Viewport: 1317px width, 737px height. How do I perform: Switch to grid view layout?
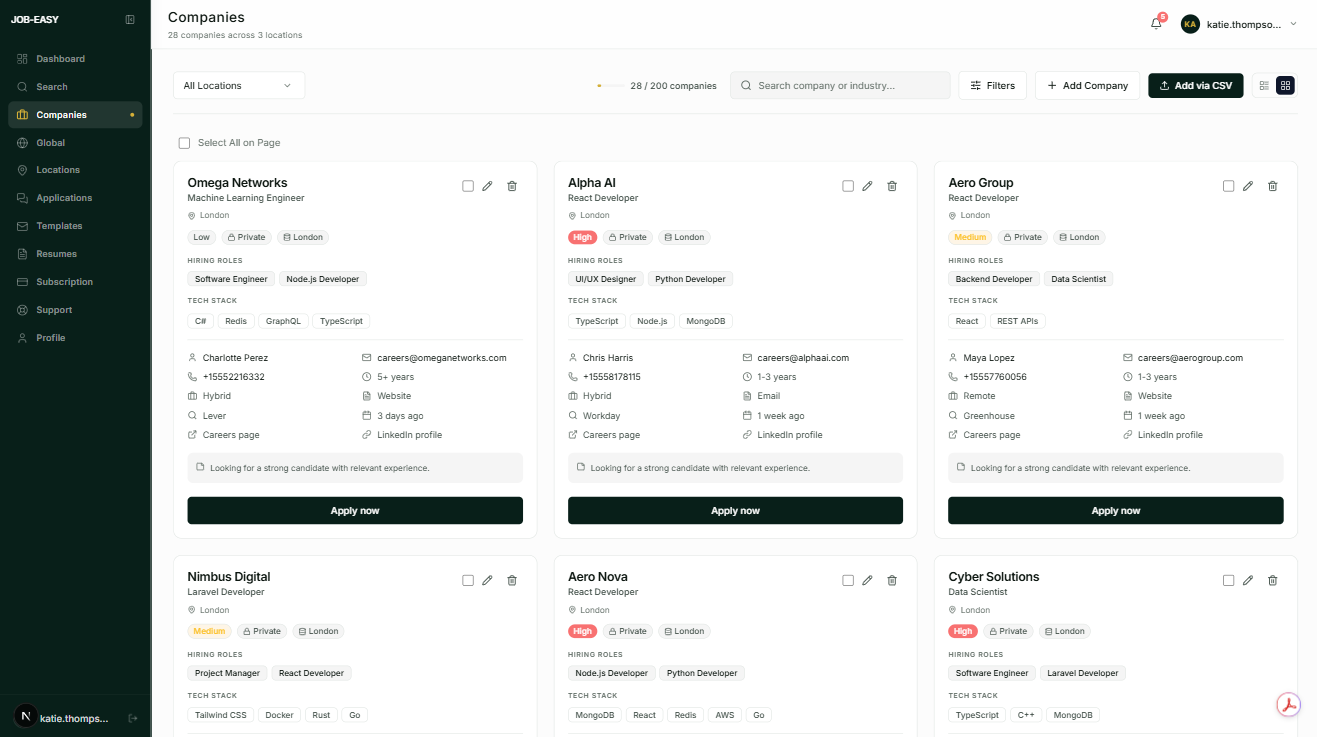coord(1285,86)
